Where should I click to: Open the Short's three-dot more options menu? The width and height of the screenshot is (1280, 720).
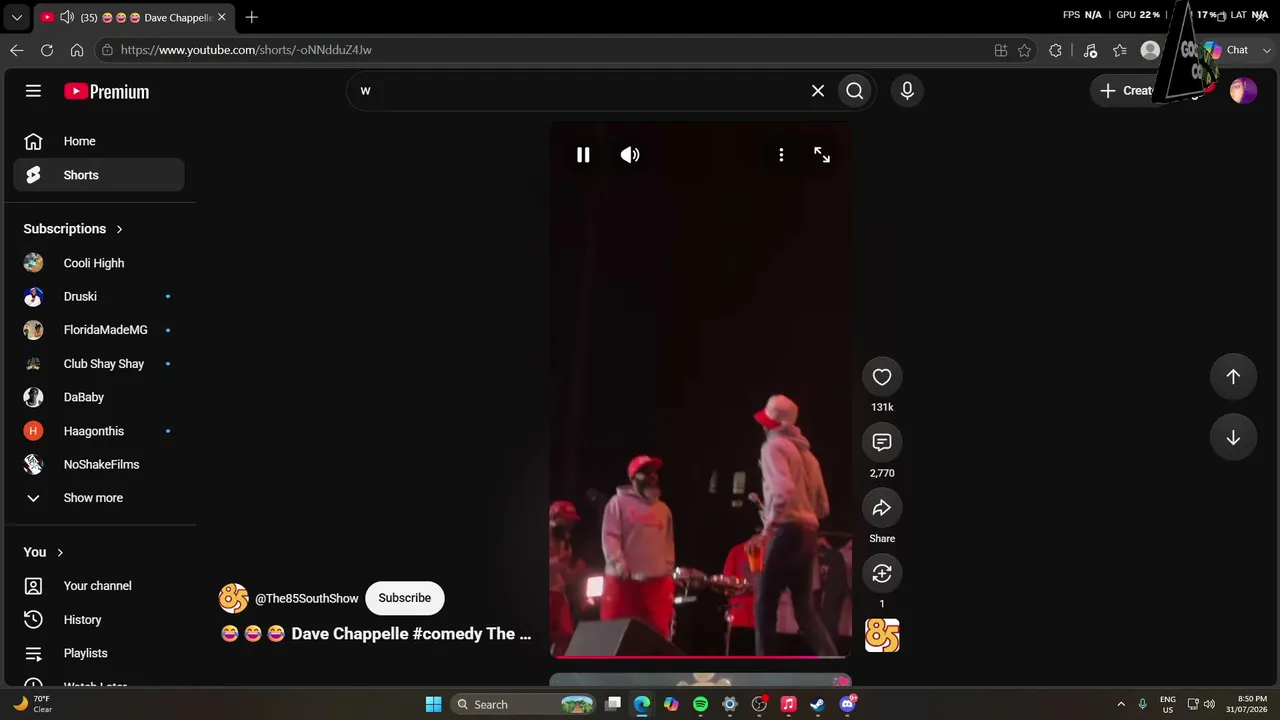(x=781, y=155)
